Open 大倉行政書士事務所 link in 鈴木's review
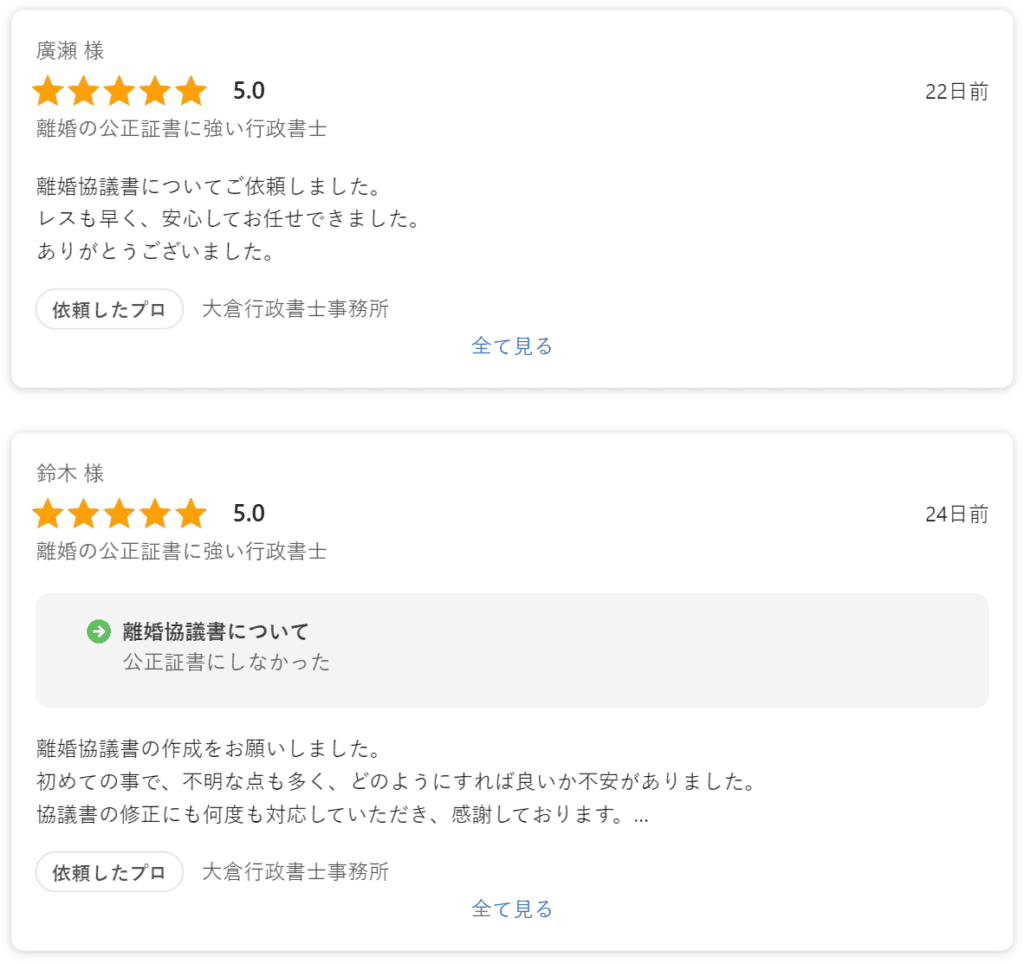The width and height of the screenshot is (1024, 964). (295, 872)
